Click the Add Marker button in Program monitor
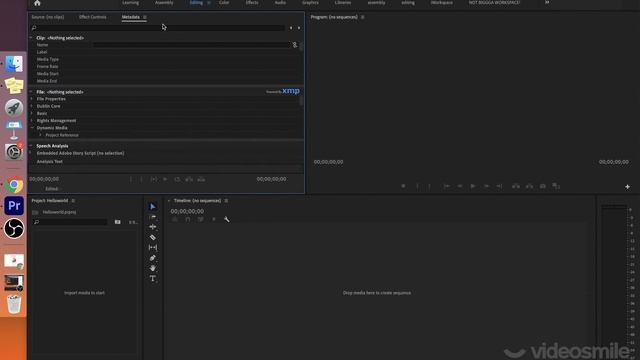 coord(403,186)
